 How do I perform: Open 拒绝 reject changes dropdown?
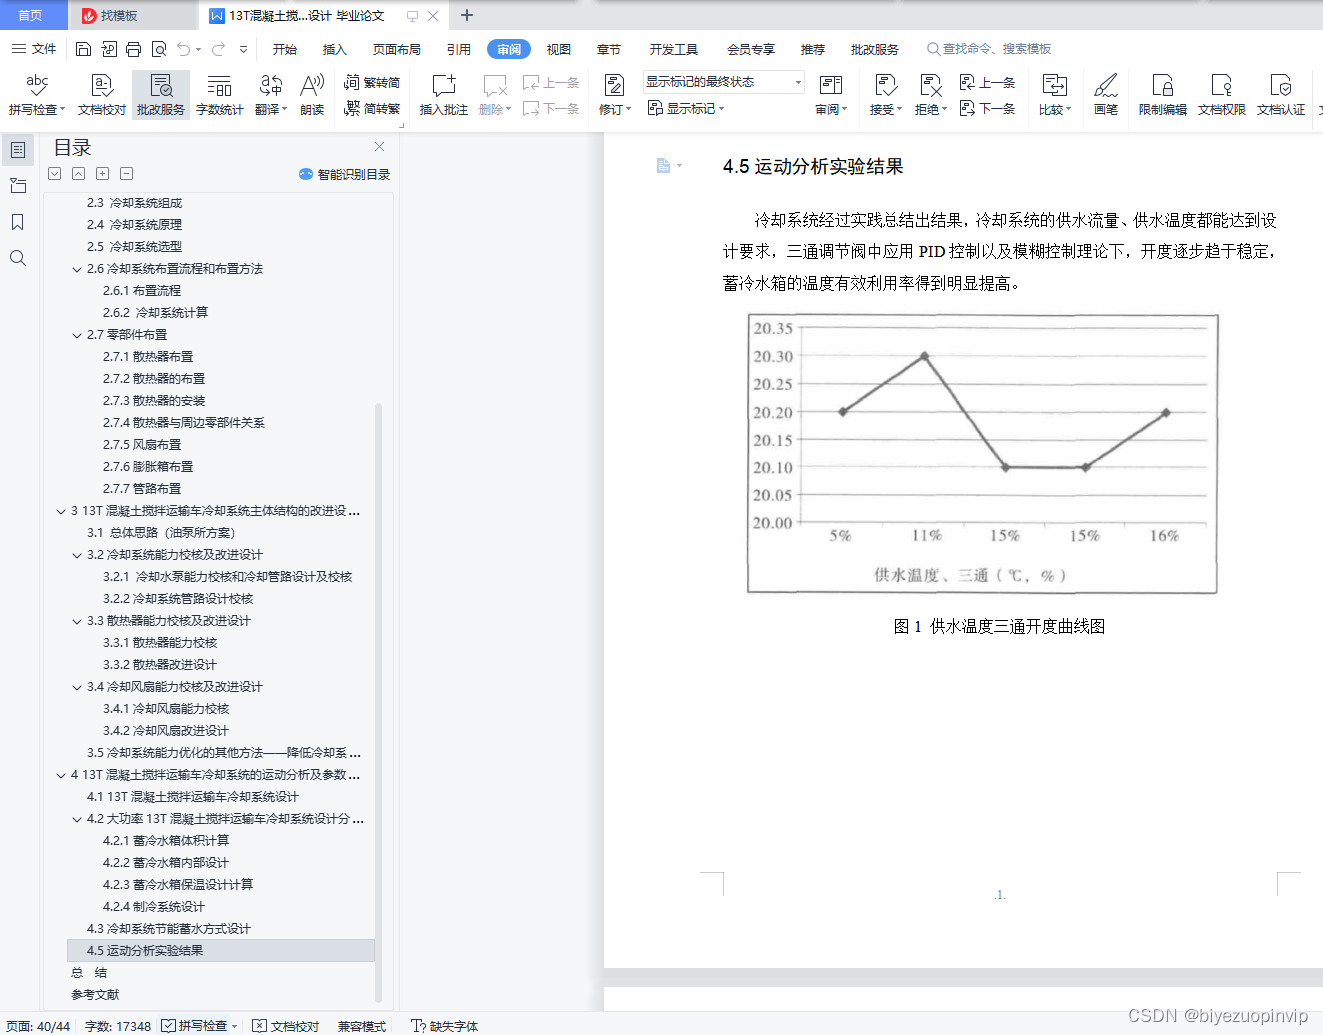pyautogui.click(x=931, y=110)
